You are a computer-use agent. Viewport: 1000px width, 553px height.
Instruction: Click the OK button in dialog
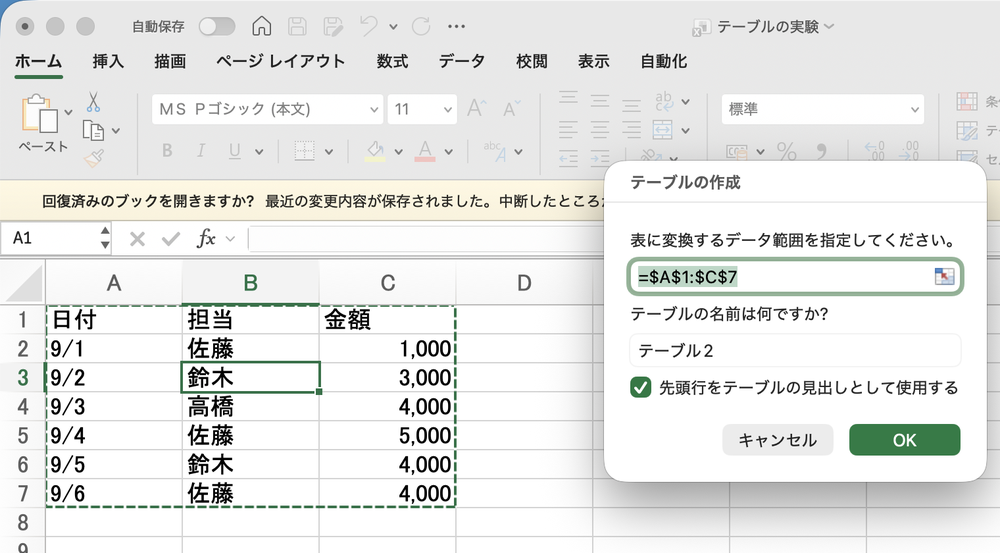point(904,439)
